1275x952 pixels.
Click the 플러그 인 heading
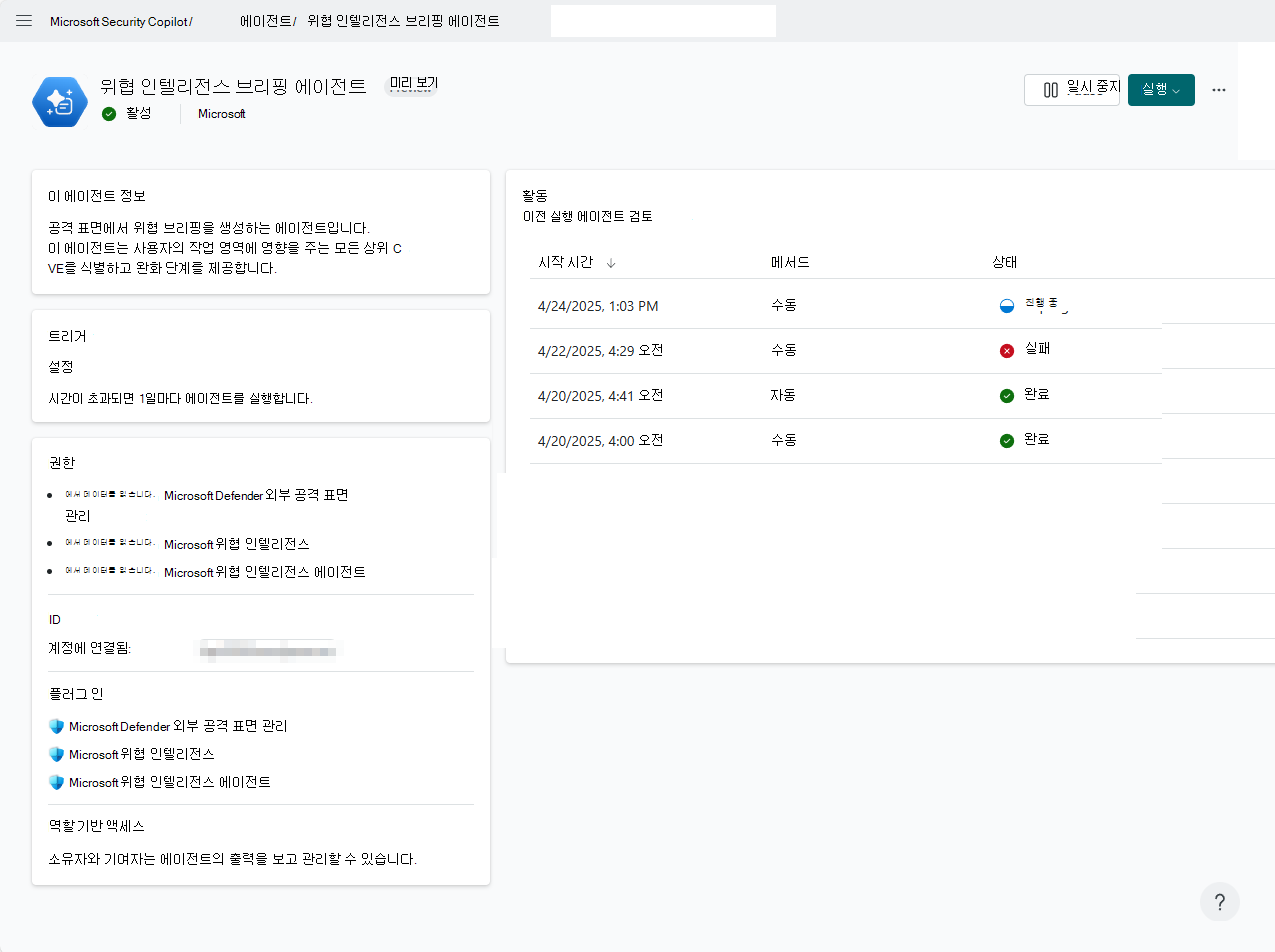click(x=76, y=694)
